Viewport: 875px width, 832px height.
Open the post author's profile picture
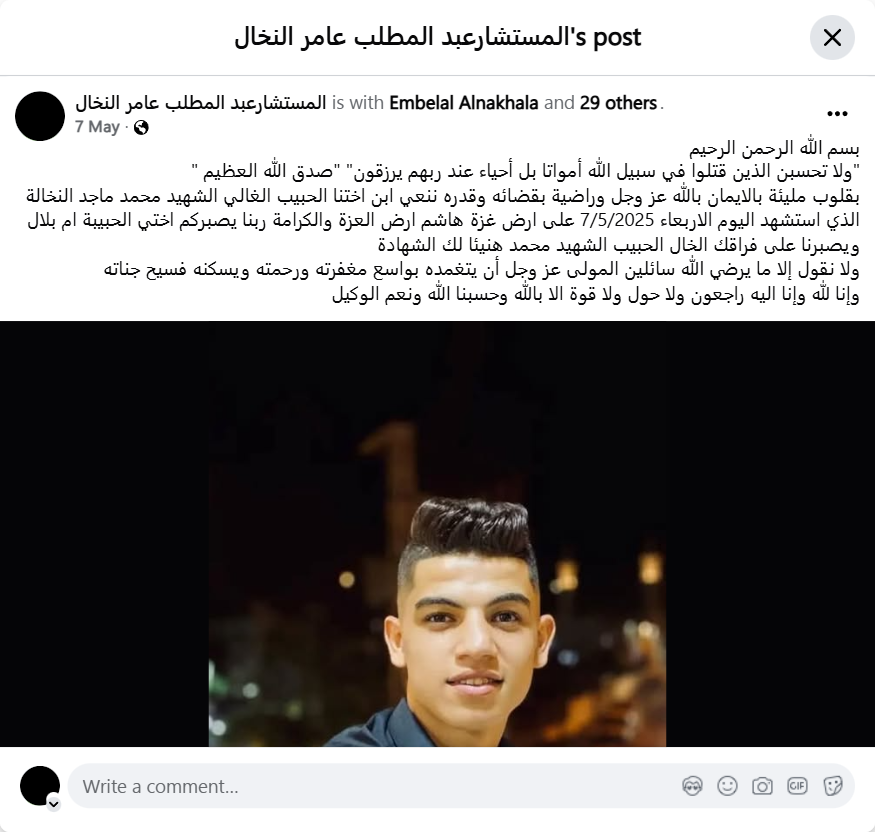click(40, 116)
